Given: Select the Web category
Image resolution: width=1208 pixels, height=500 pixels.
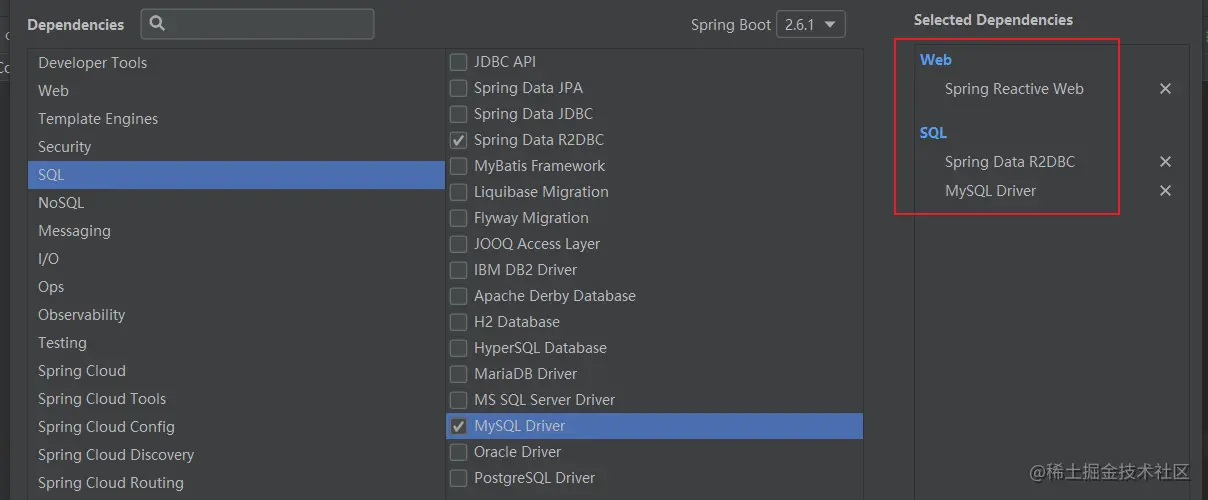Looking at the screenshot, I should tap(236, 91).
